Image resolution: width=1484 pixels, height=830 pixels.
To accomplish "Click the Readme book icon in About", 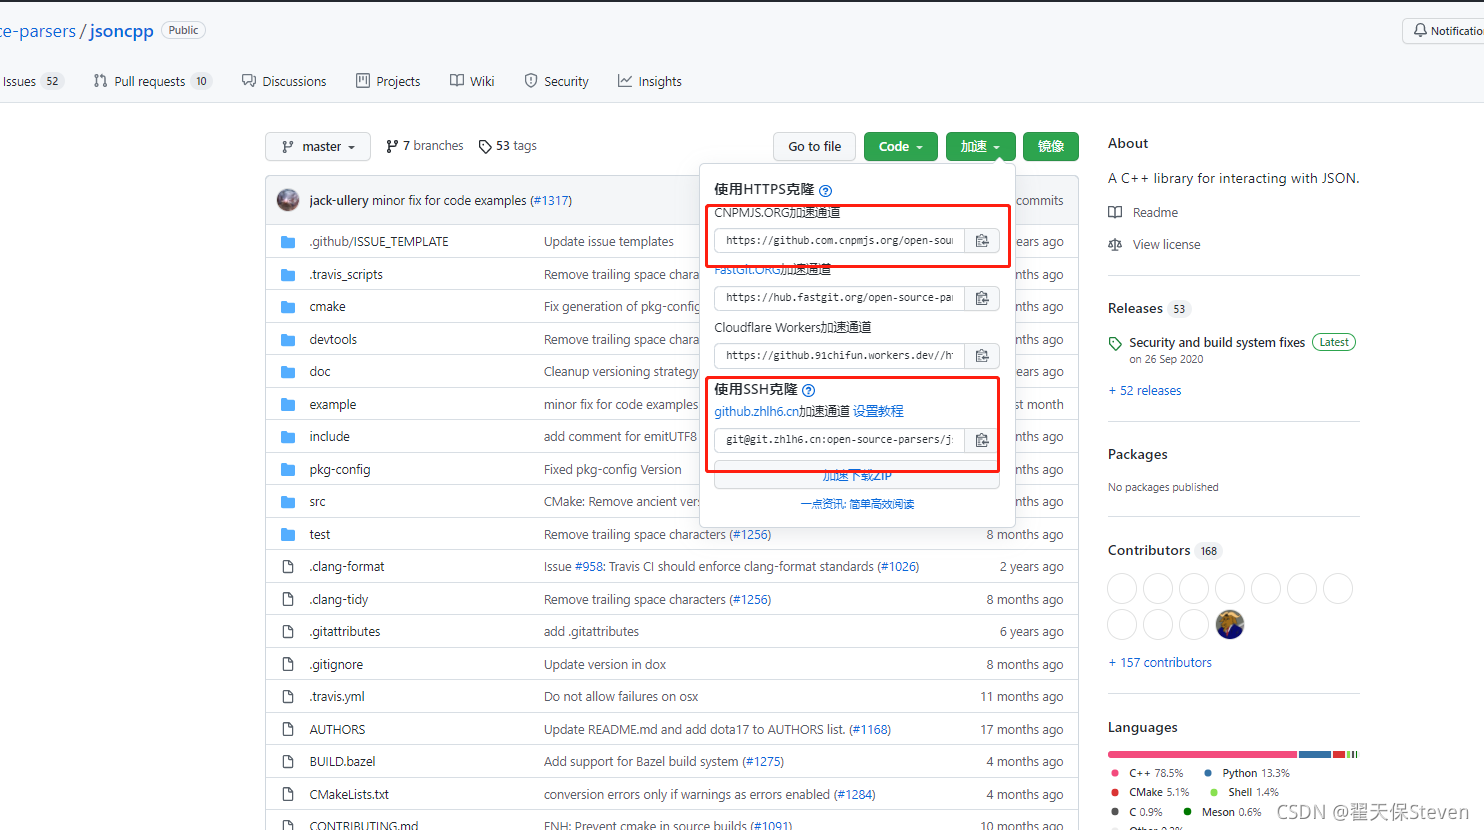I will [x=1116, y=212].
